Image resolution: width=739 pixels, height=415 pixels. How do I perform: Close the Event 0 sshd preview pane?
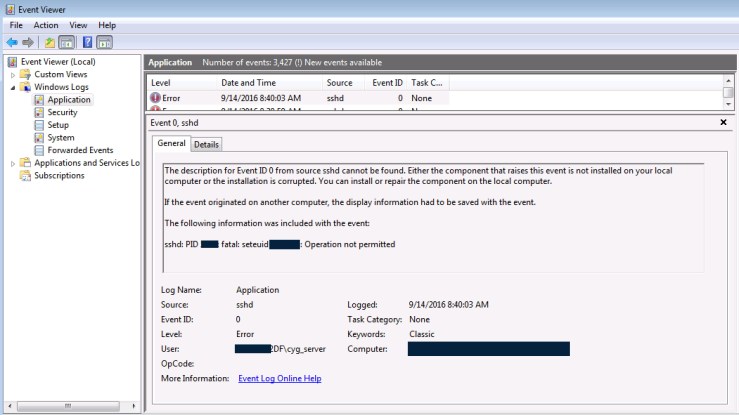tap(723, 122)
